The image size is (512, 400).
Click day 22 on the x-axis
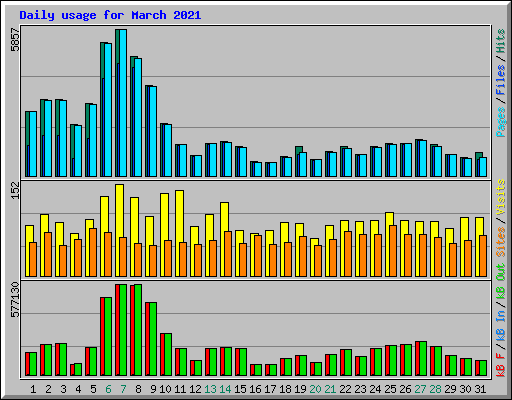[345, 389]
